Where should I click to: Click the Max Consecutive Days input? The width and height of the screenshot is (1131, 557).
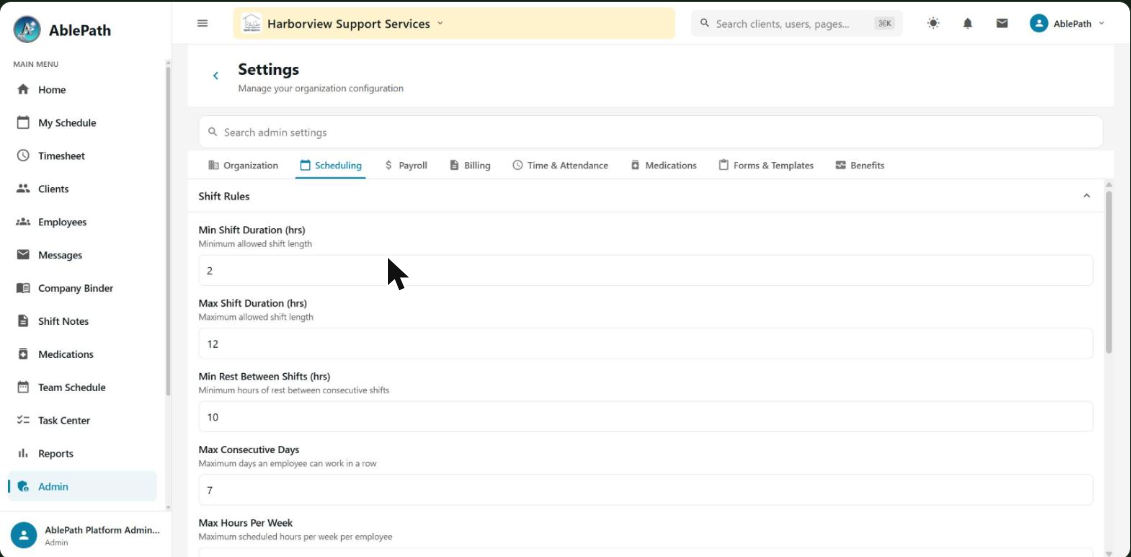click(x=646, y=490)
